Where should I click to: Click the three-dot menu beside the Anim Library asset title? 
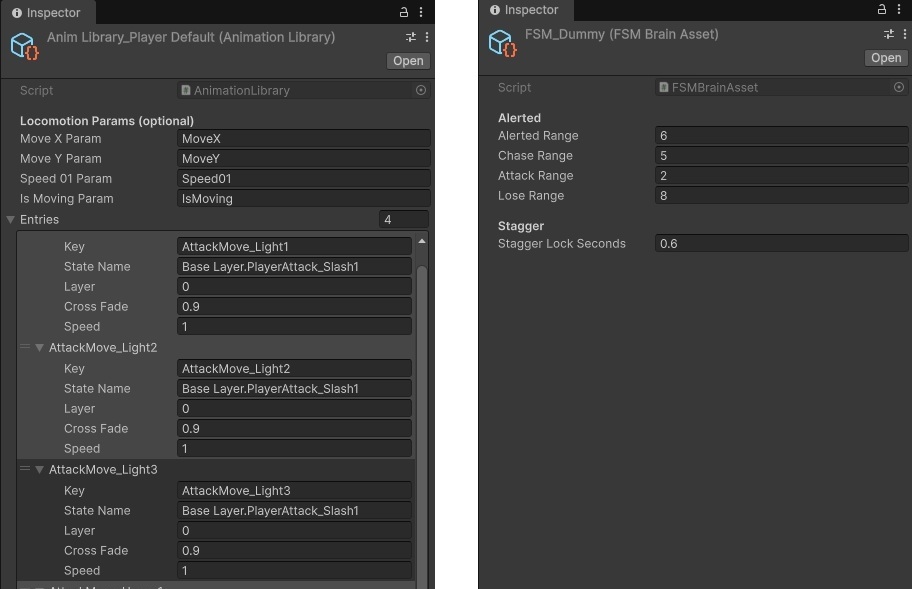tap(427, 37)
